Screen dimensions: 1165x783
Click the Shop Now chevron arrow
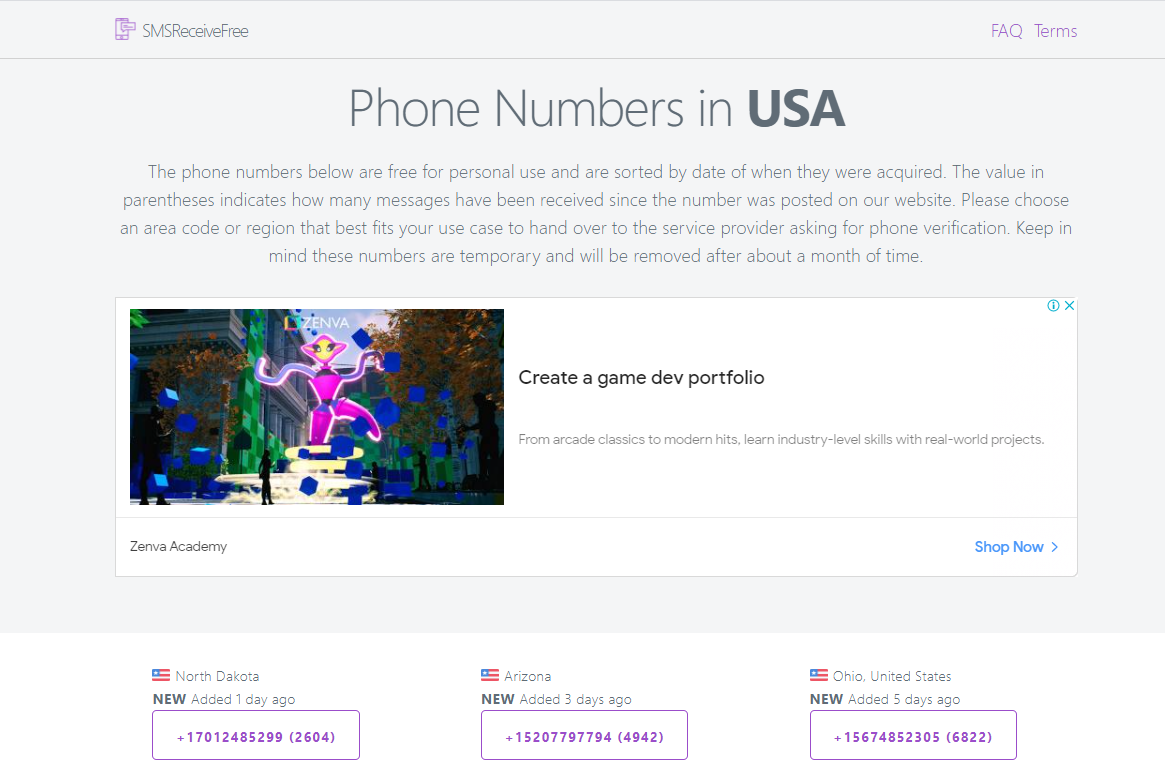[1054, 547]
